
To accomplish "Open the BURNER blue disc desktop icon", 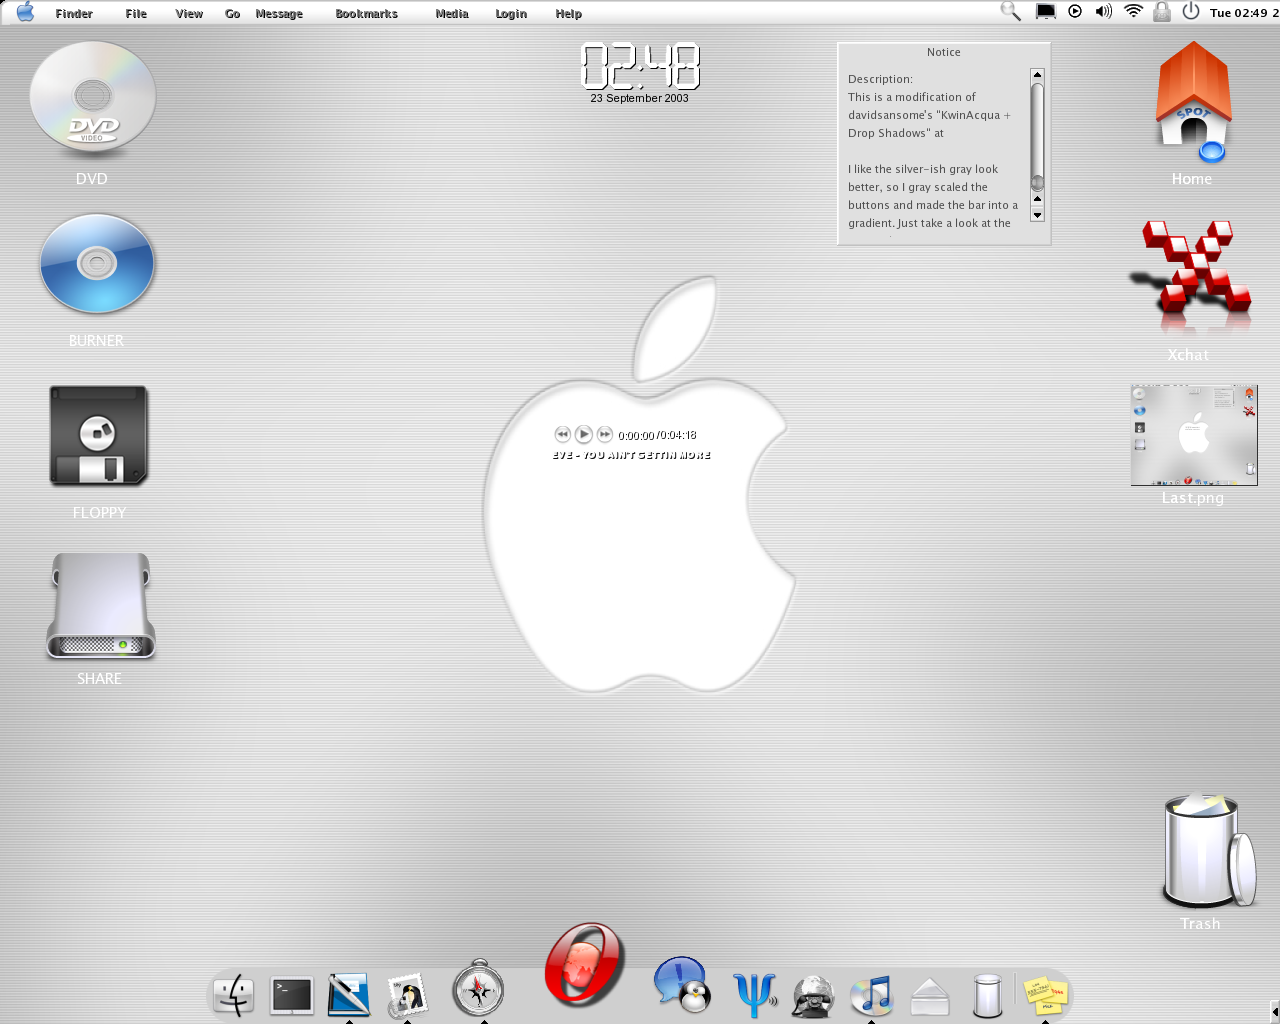I will pos(97,263).
